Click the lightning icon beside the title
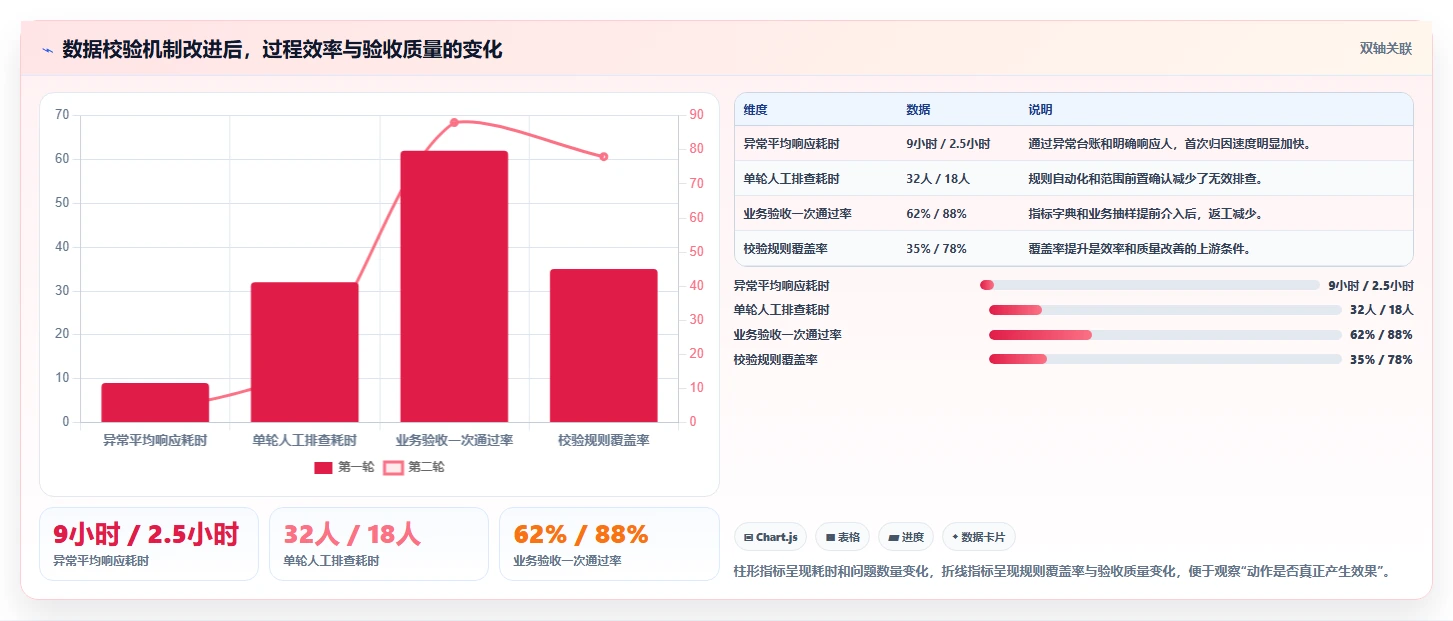The height and width of the screenshot is (621, 1453). click(x=47, y=50)
